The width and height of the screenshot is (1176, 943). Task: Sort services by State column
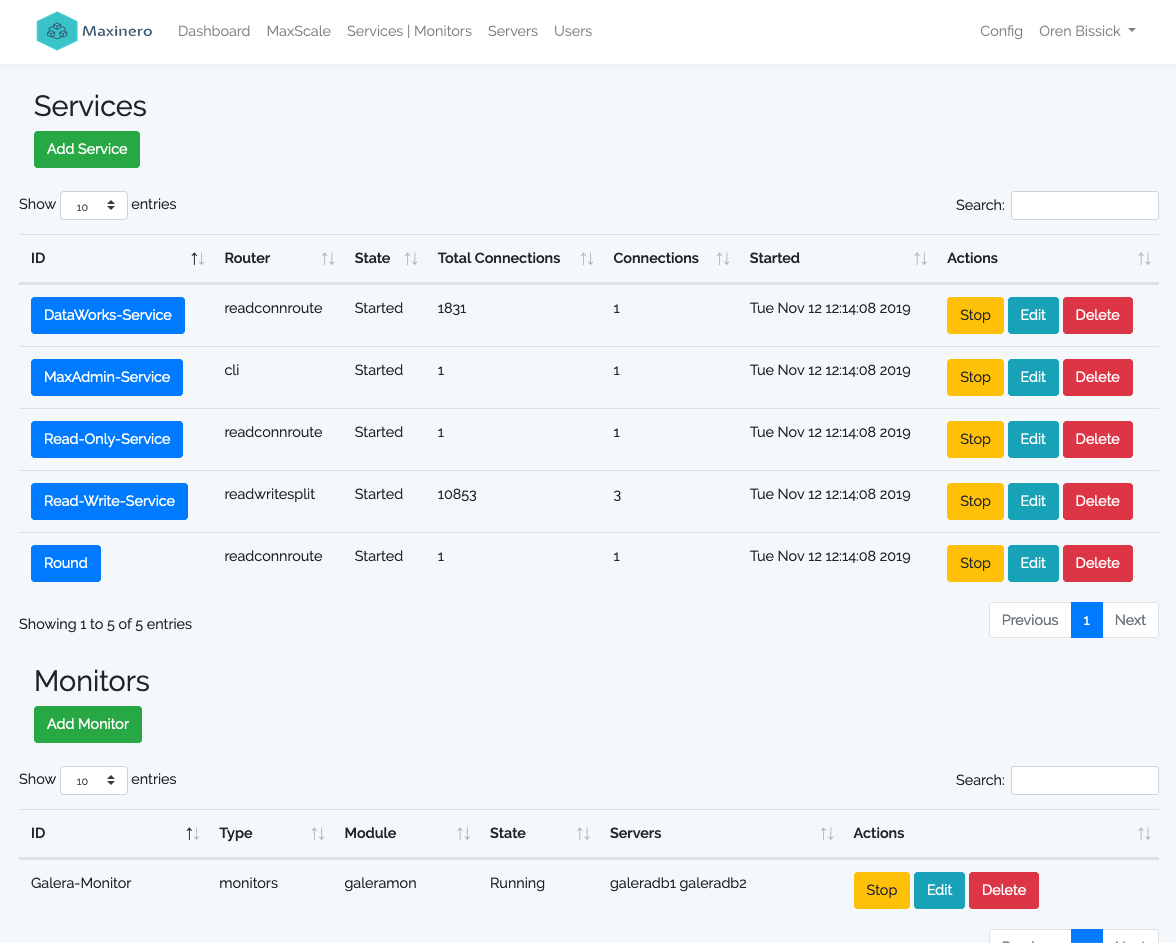pyautogui.click(x=410, y=259)
